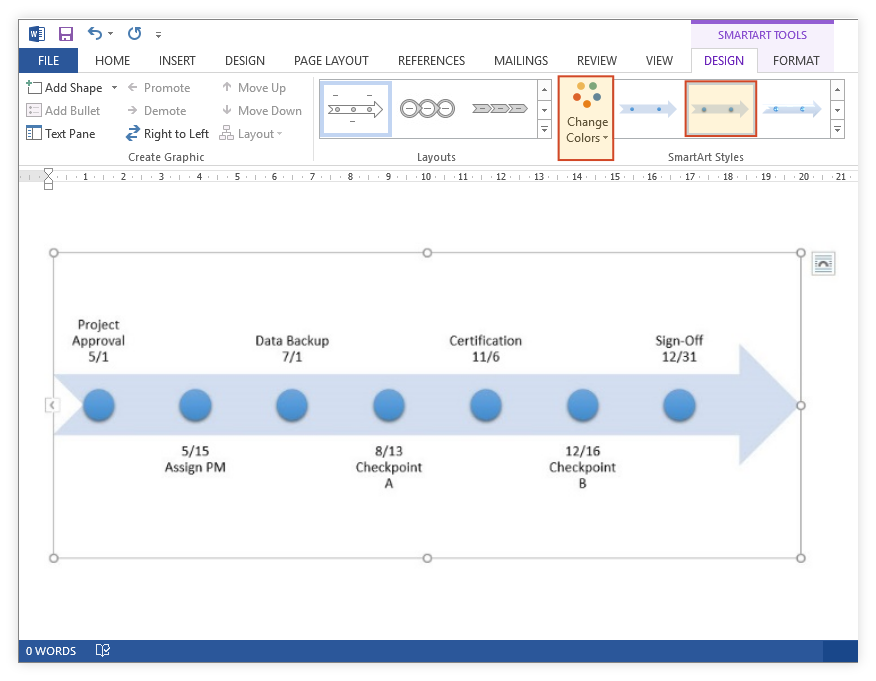
Task: Click the Add Shape button
Action: [65, 88]
